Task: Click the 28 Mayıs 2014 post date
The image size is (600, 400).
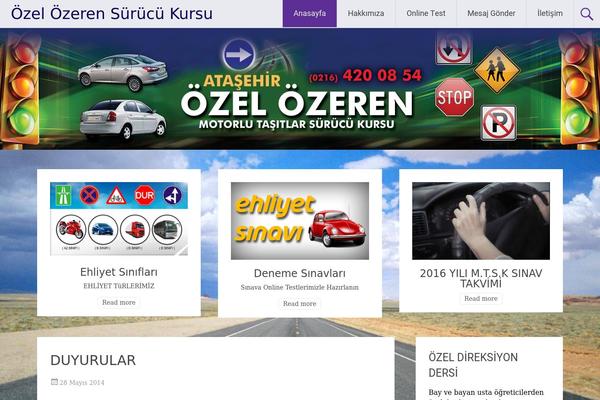Action: click(x=82, y=382)
